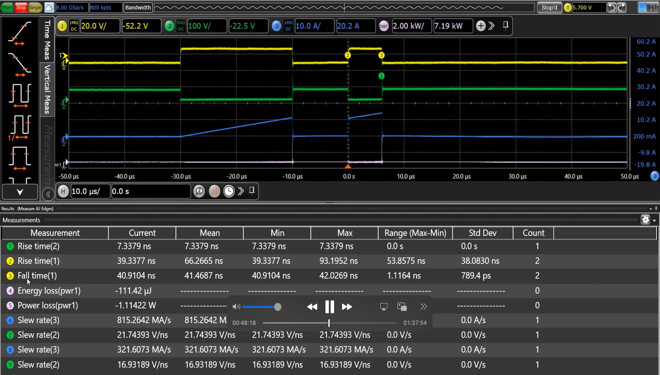Switch to Vertical Meas tab
This screenshot has width=660, height=375.
click(47, 89)
